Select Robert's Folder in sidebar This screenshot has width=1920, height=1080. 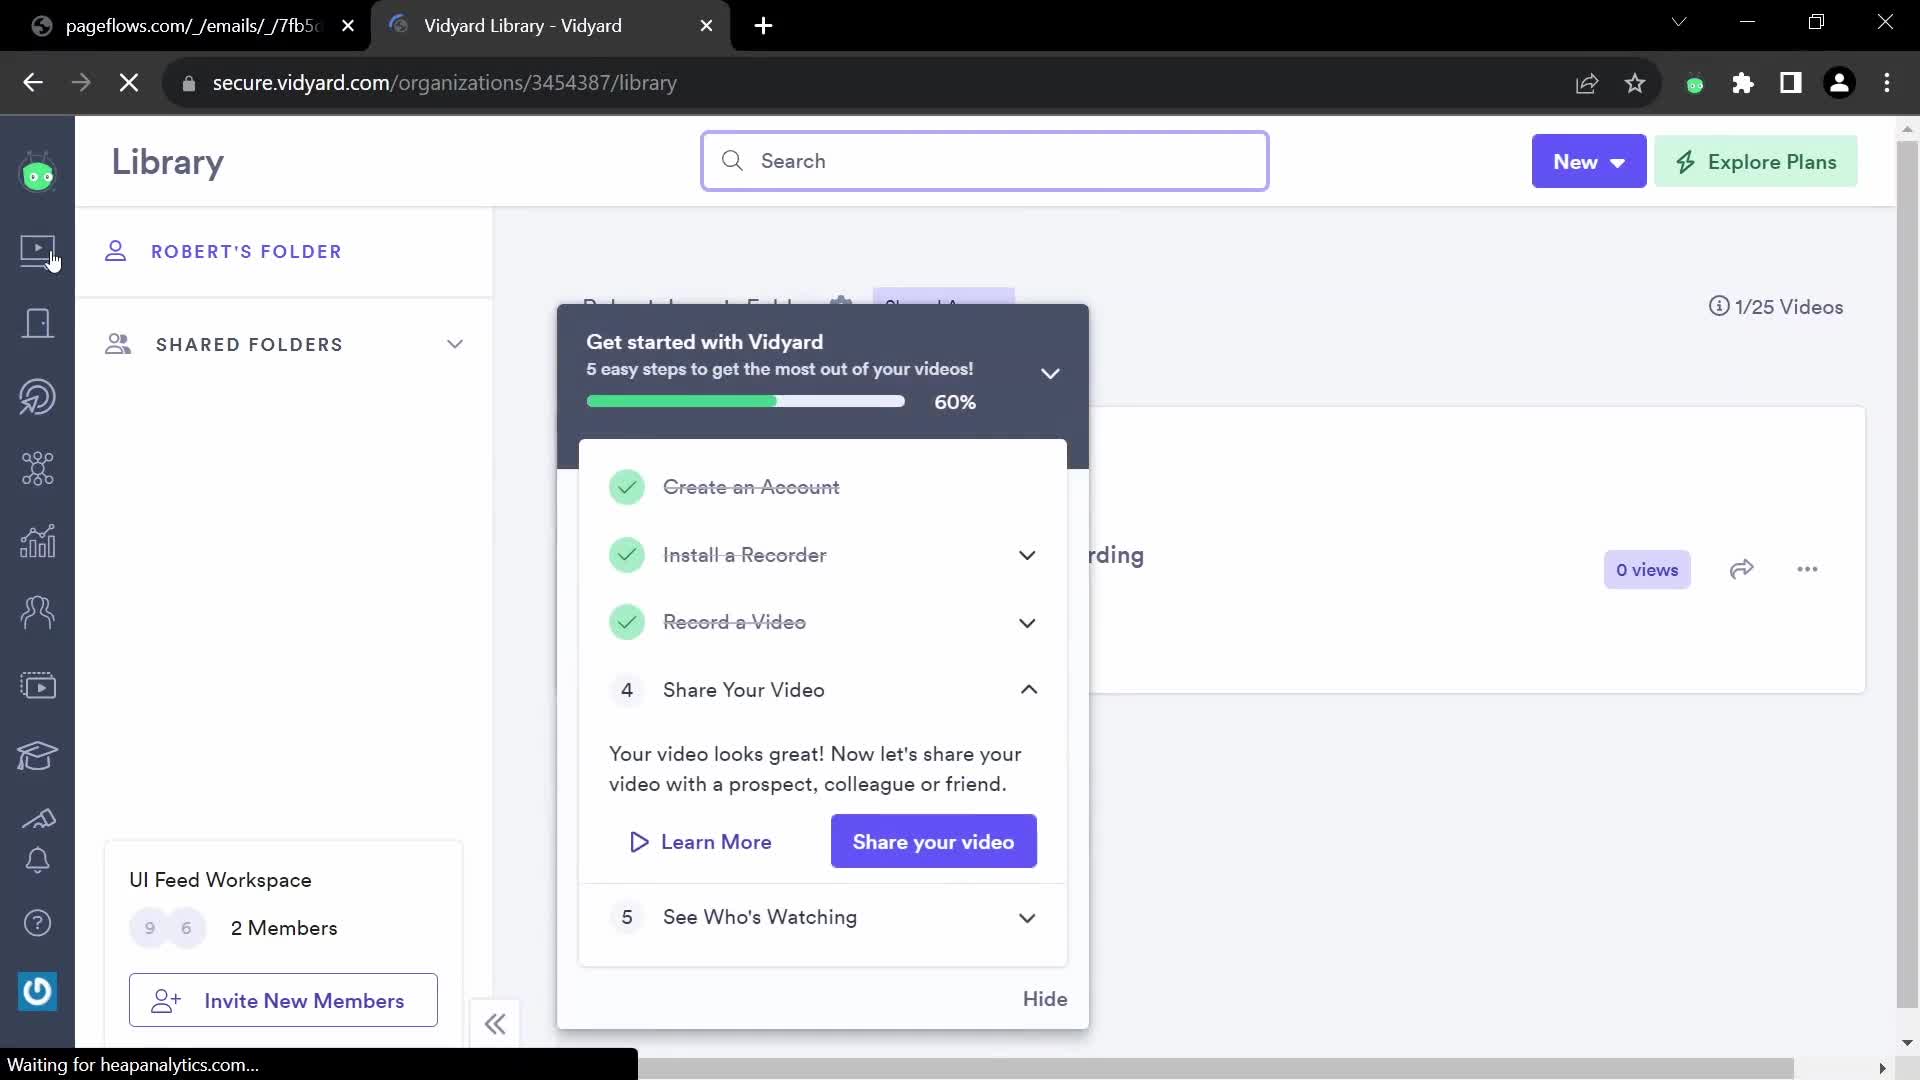point(246,251)
